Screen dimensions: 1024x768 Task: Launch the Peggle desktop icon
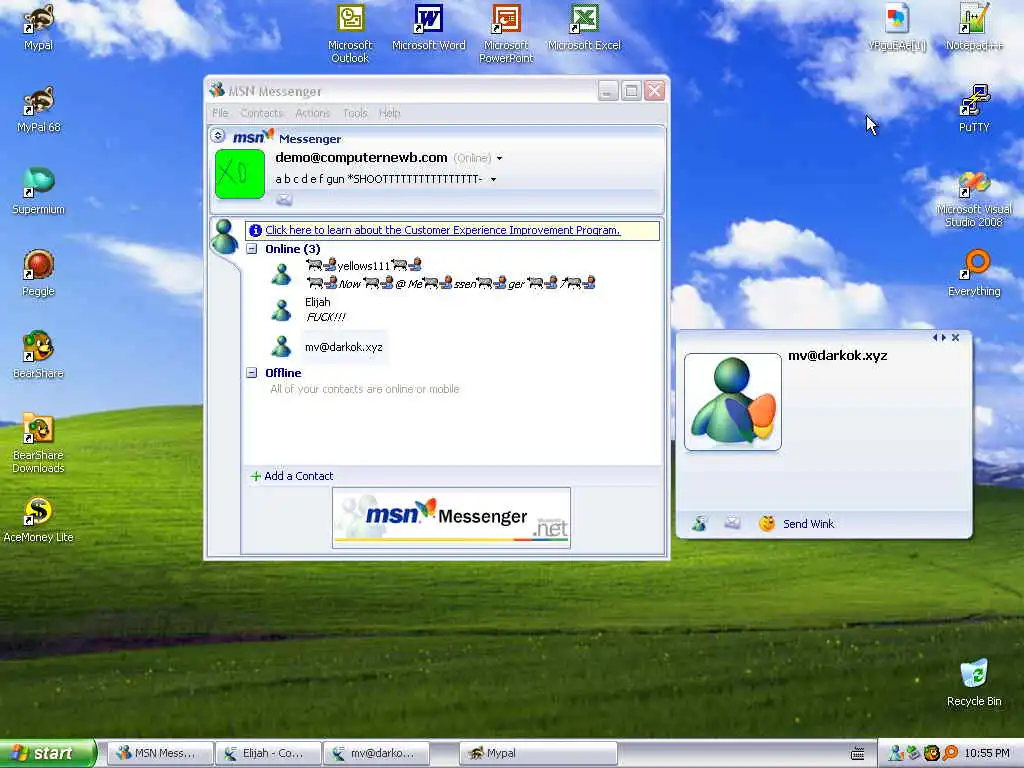click(39, 274)
